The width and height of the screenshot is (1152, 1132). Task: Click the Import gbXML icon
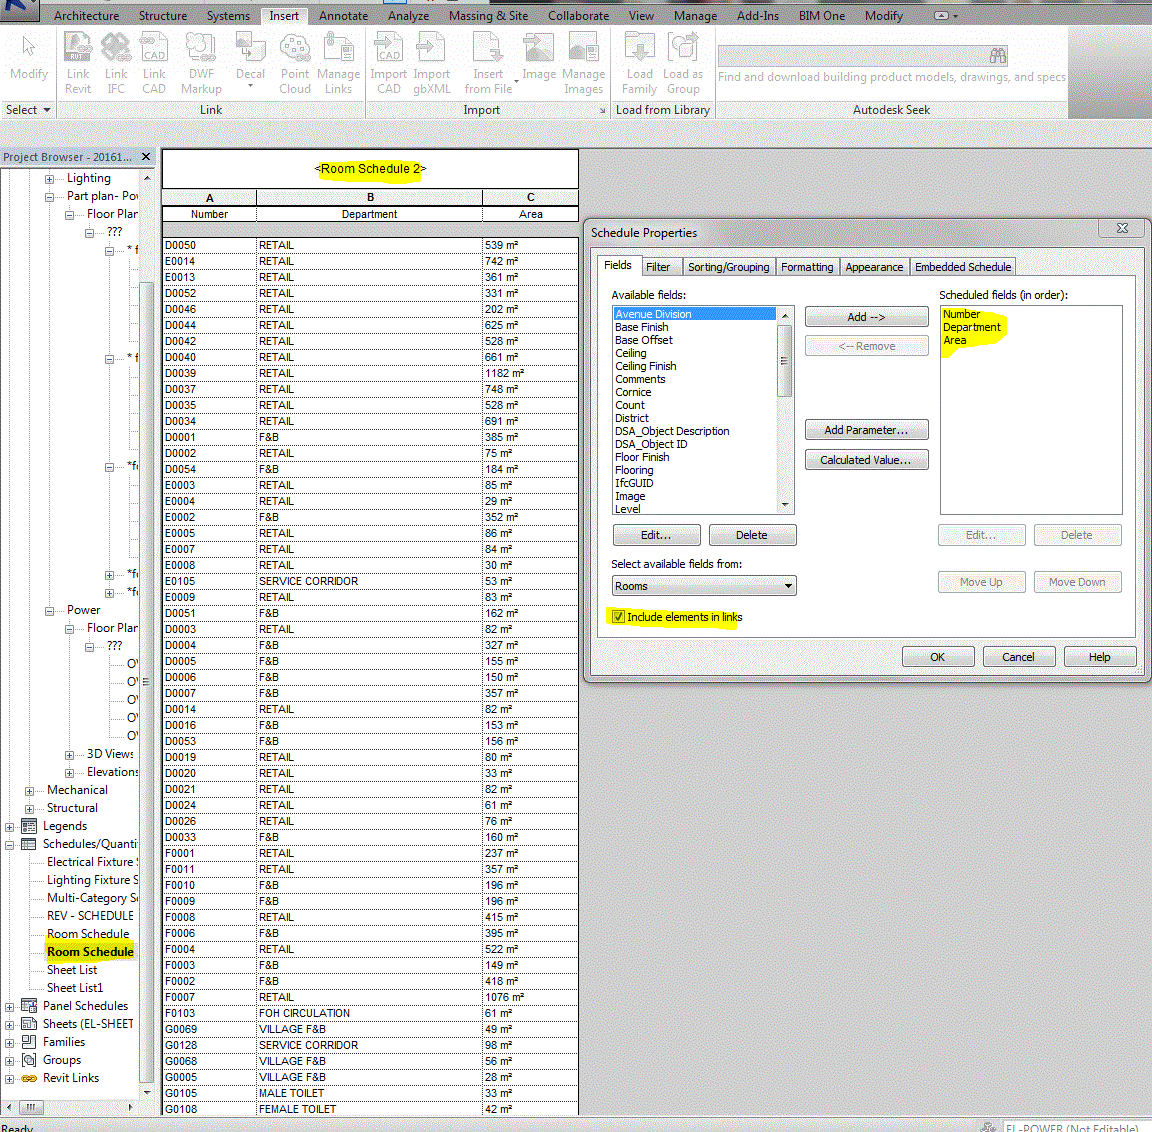(x=431, y=48)
